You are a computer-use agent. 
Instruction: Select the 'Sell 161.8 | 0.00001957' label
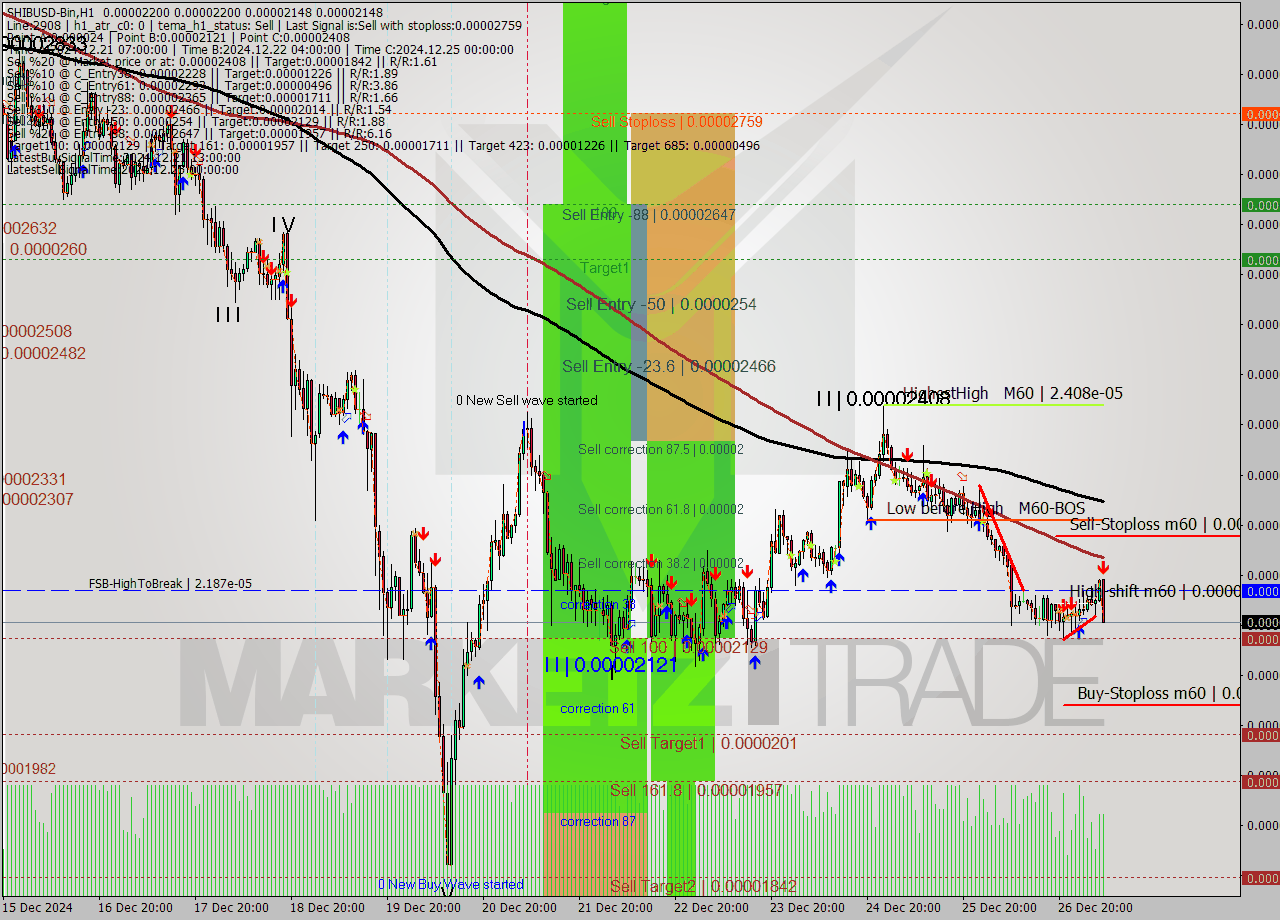coord(696,791)
